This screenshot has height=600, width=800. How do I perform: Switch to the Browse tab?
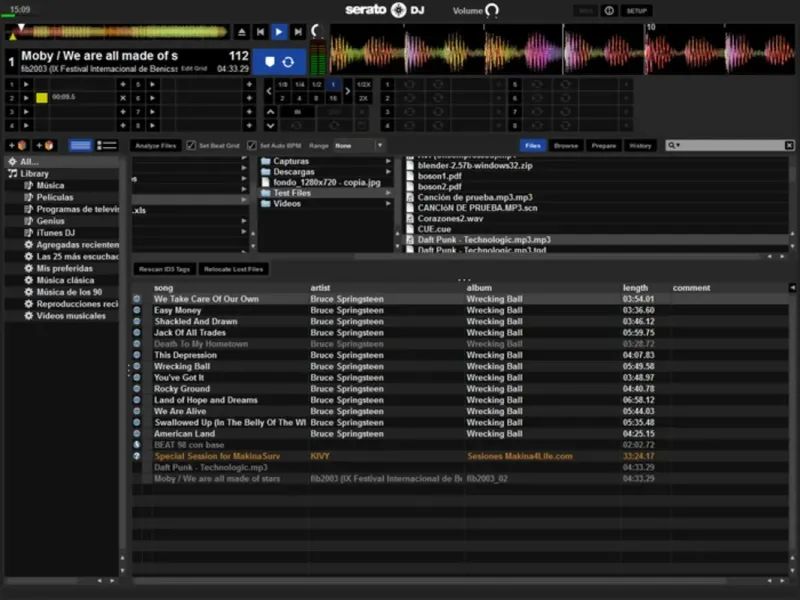click(566, 146)
